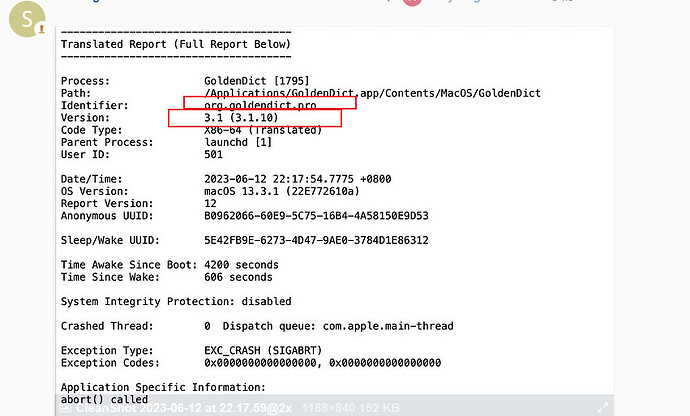Viewport: 690px width, 416px height.
Task: Click the identifier value "org.goldendict.pro"
Action: pos(260,105)
